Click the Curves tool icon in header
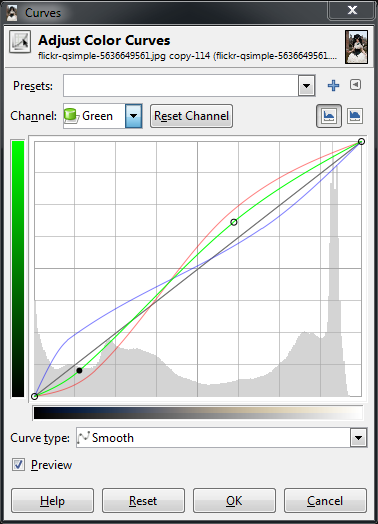 (x=20, y=41)
